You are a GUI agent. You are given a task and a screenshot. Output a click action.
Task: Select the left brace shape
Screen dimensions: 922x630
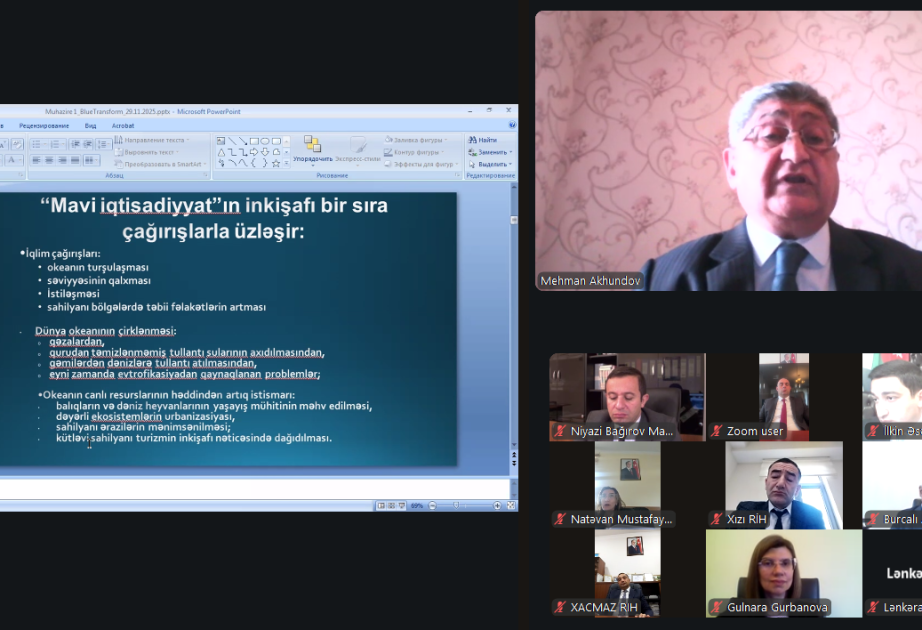coord(253,163)
